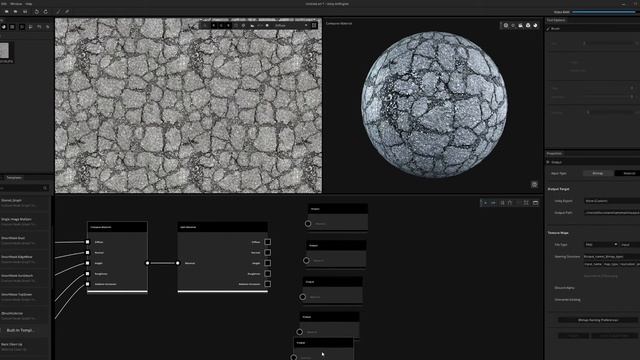Open the Using Export dropdown

(x=611, y=201)
